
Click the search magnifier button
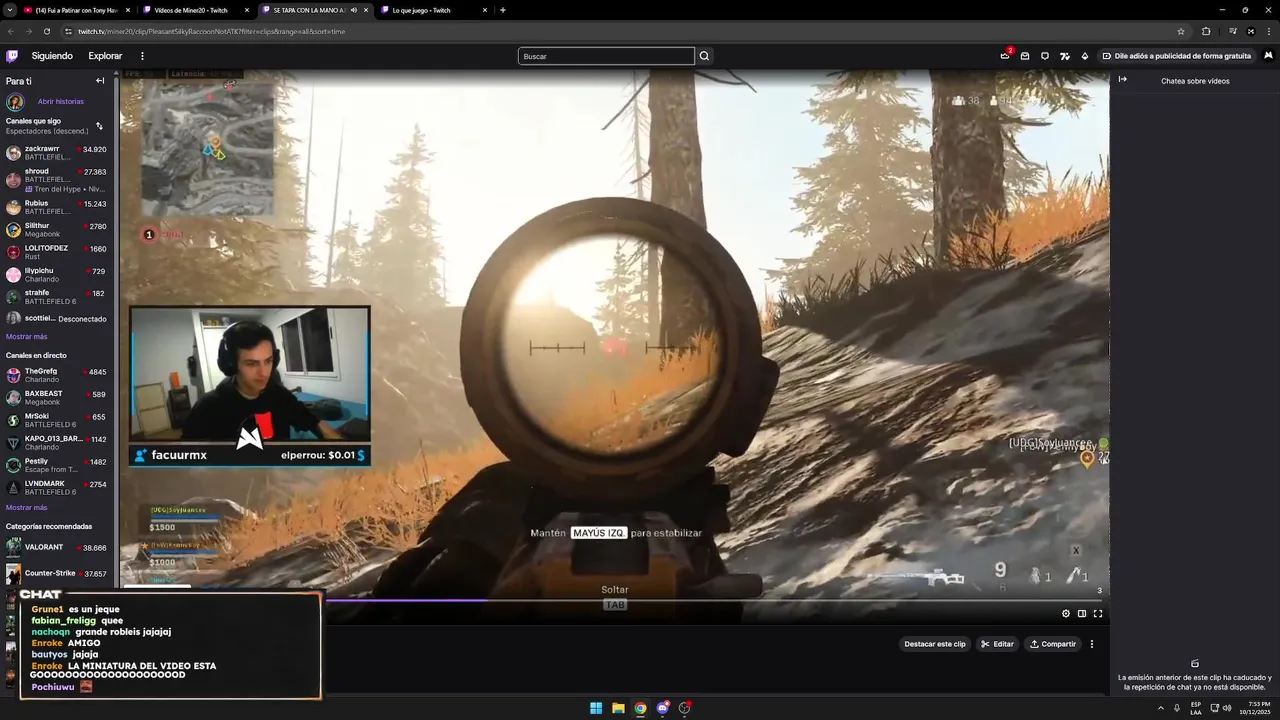[704, 56]
